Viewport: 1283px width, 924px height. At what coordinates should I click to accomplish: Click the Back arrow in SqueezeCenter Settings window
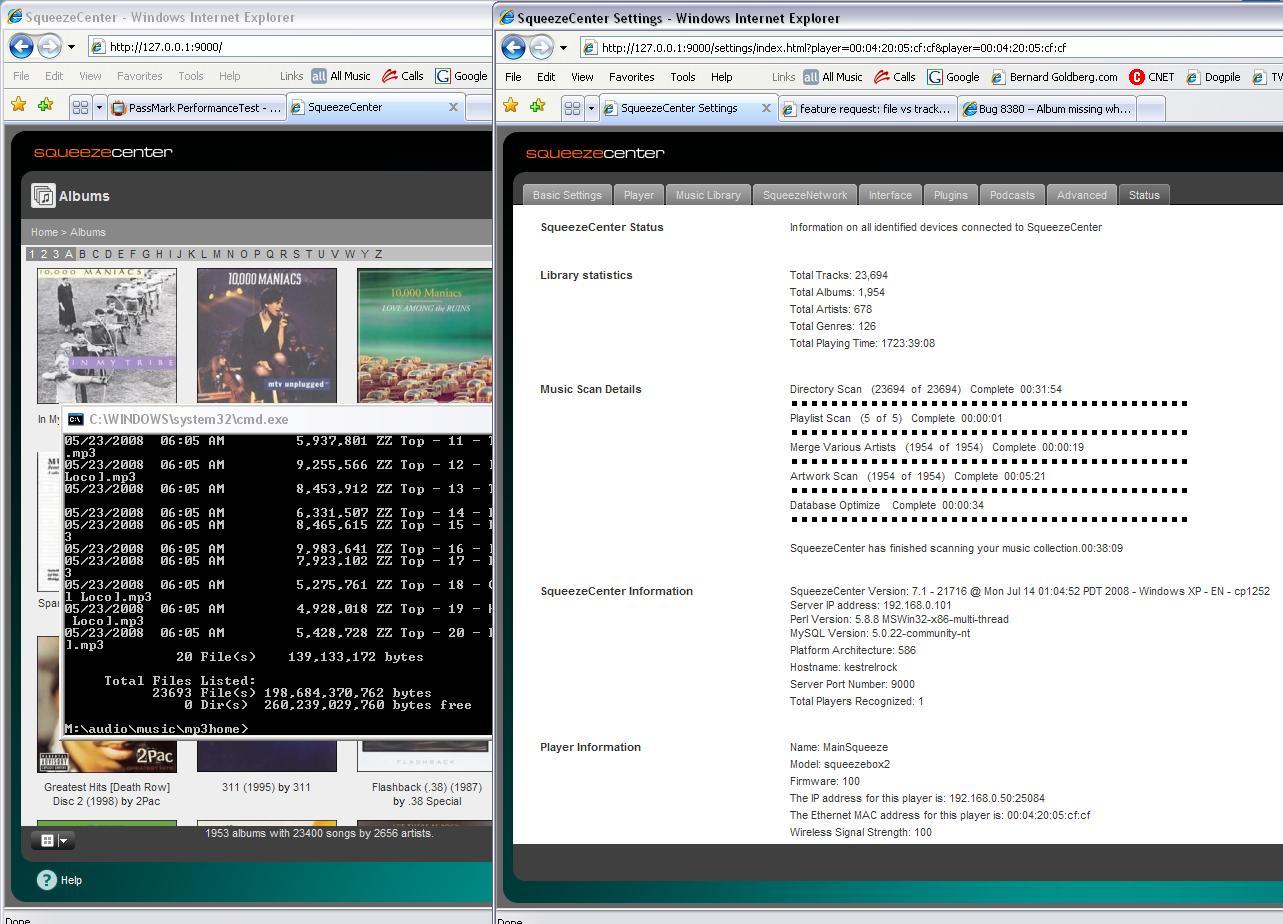point(514,47)
